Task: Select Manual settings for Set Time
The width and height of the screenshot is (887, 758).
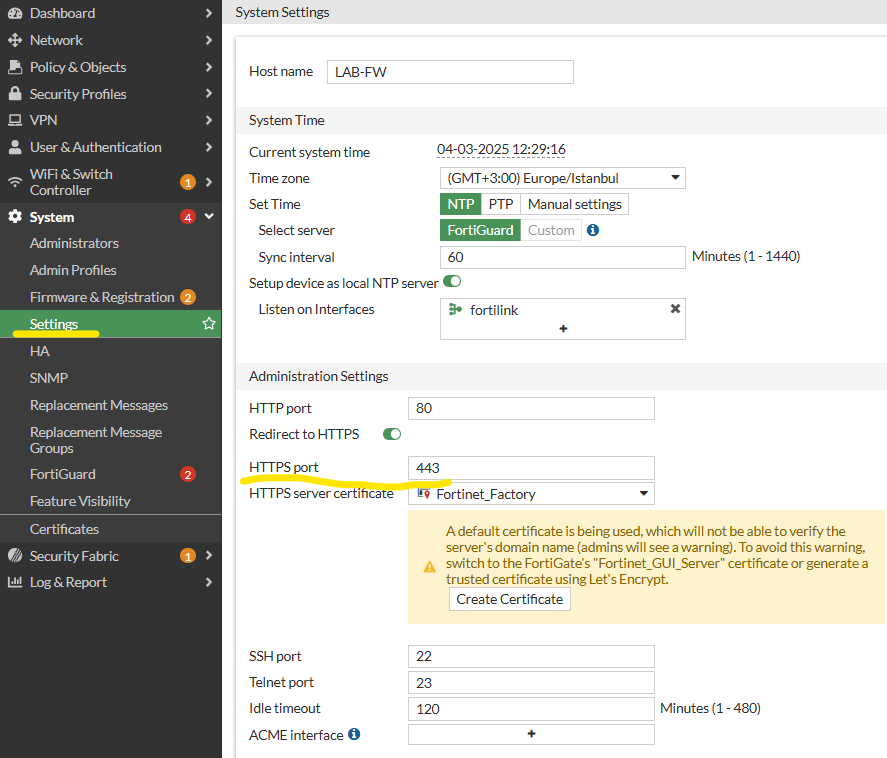Action: tap(574, 204)
